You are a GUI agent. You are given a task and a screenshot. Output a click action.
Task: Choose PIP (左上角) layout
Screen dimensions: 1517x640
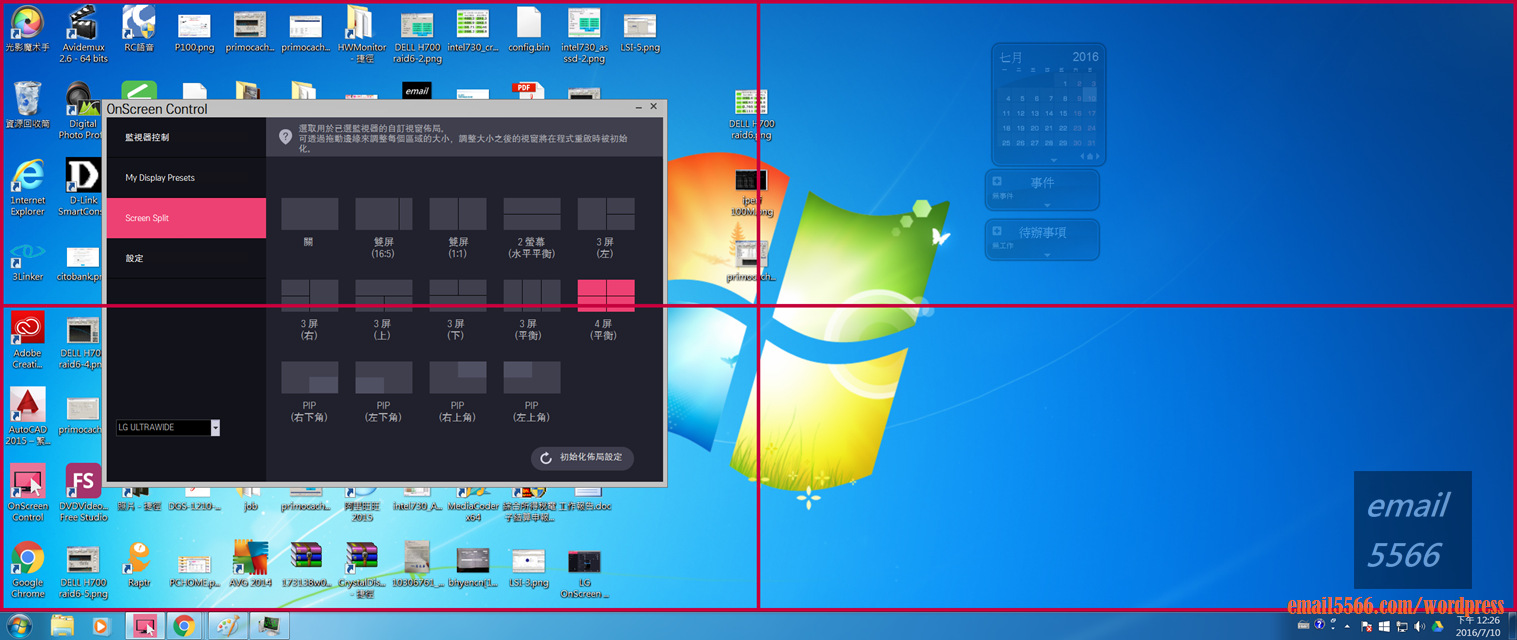pyautogui.click(x=532, y=378)
